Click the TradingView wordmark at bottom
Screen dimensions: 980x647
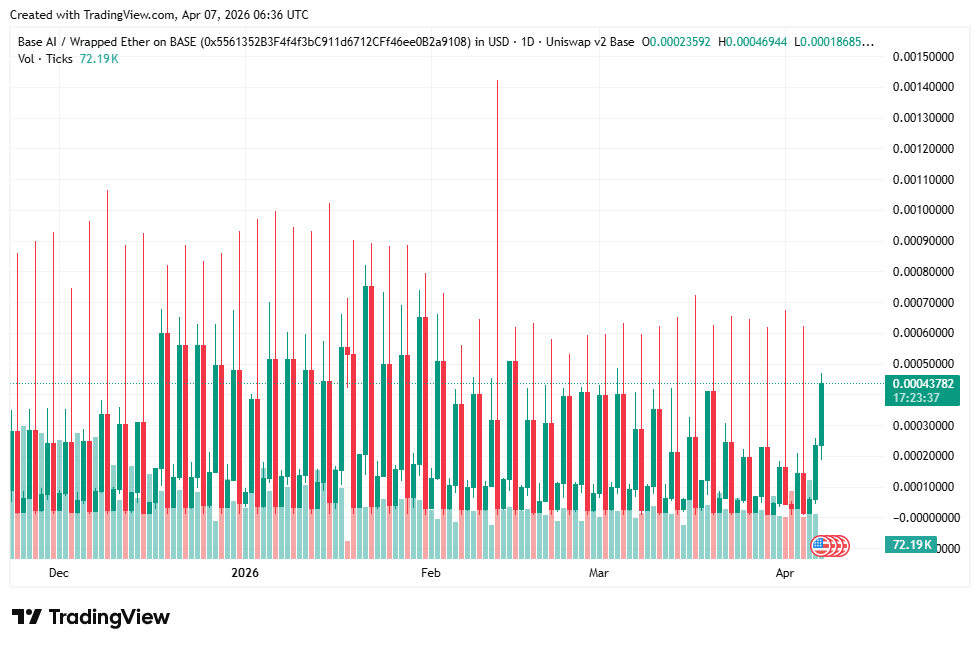click(109, 617)
